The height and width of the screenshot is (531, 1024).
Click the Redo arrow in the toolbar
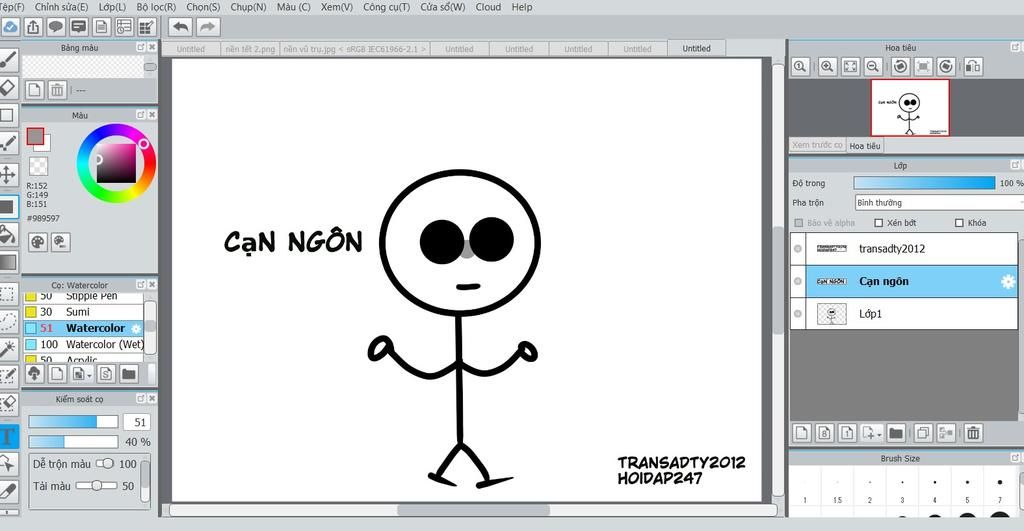pyautogui.click(x=208, y=27)
